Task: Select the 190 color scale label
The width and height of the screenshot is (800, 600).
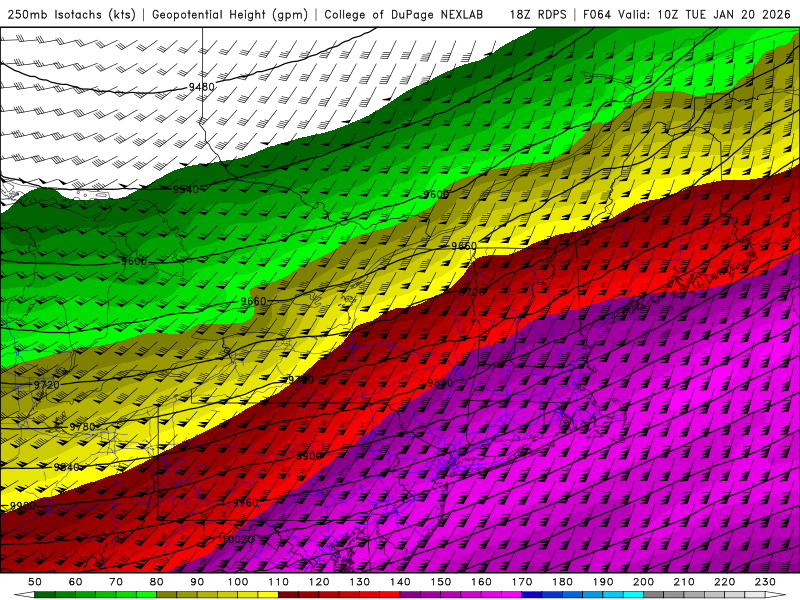Action: (603, 582)
